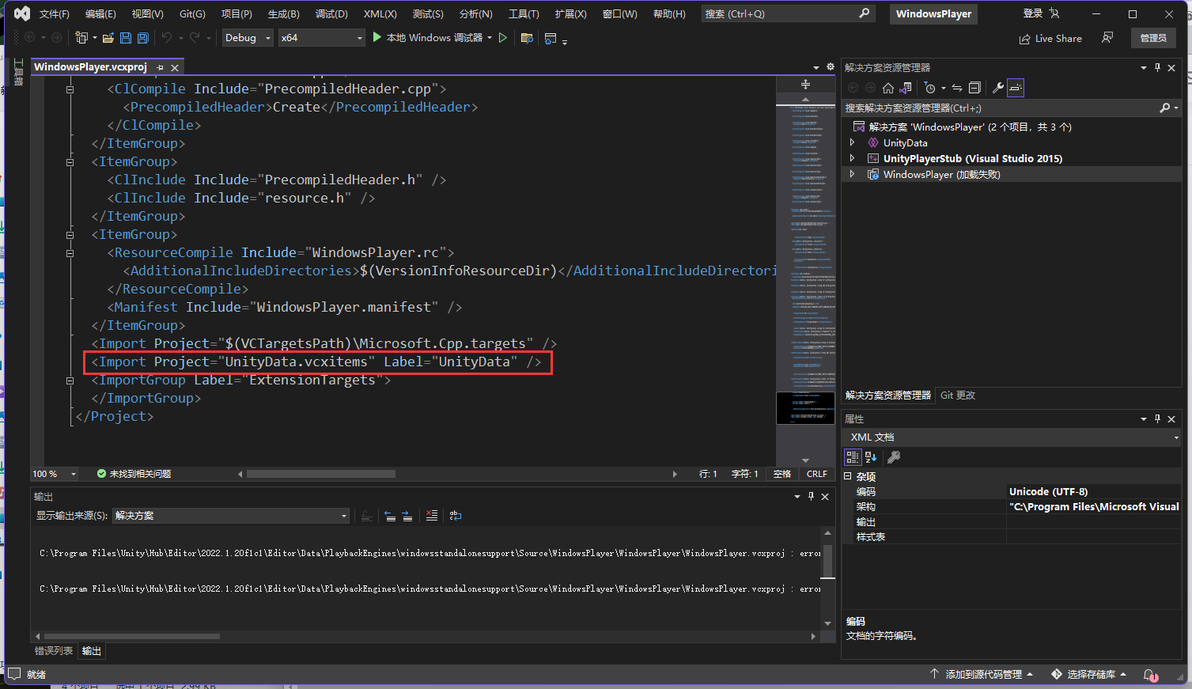Click the Output horizontal scrollbar thumb

132,637
